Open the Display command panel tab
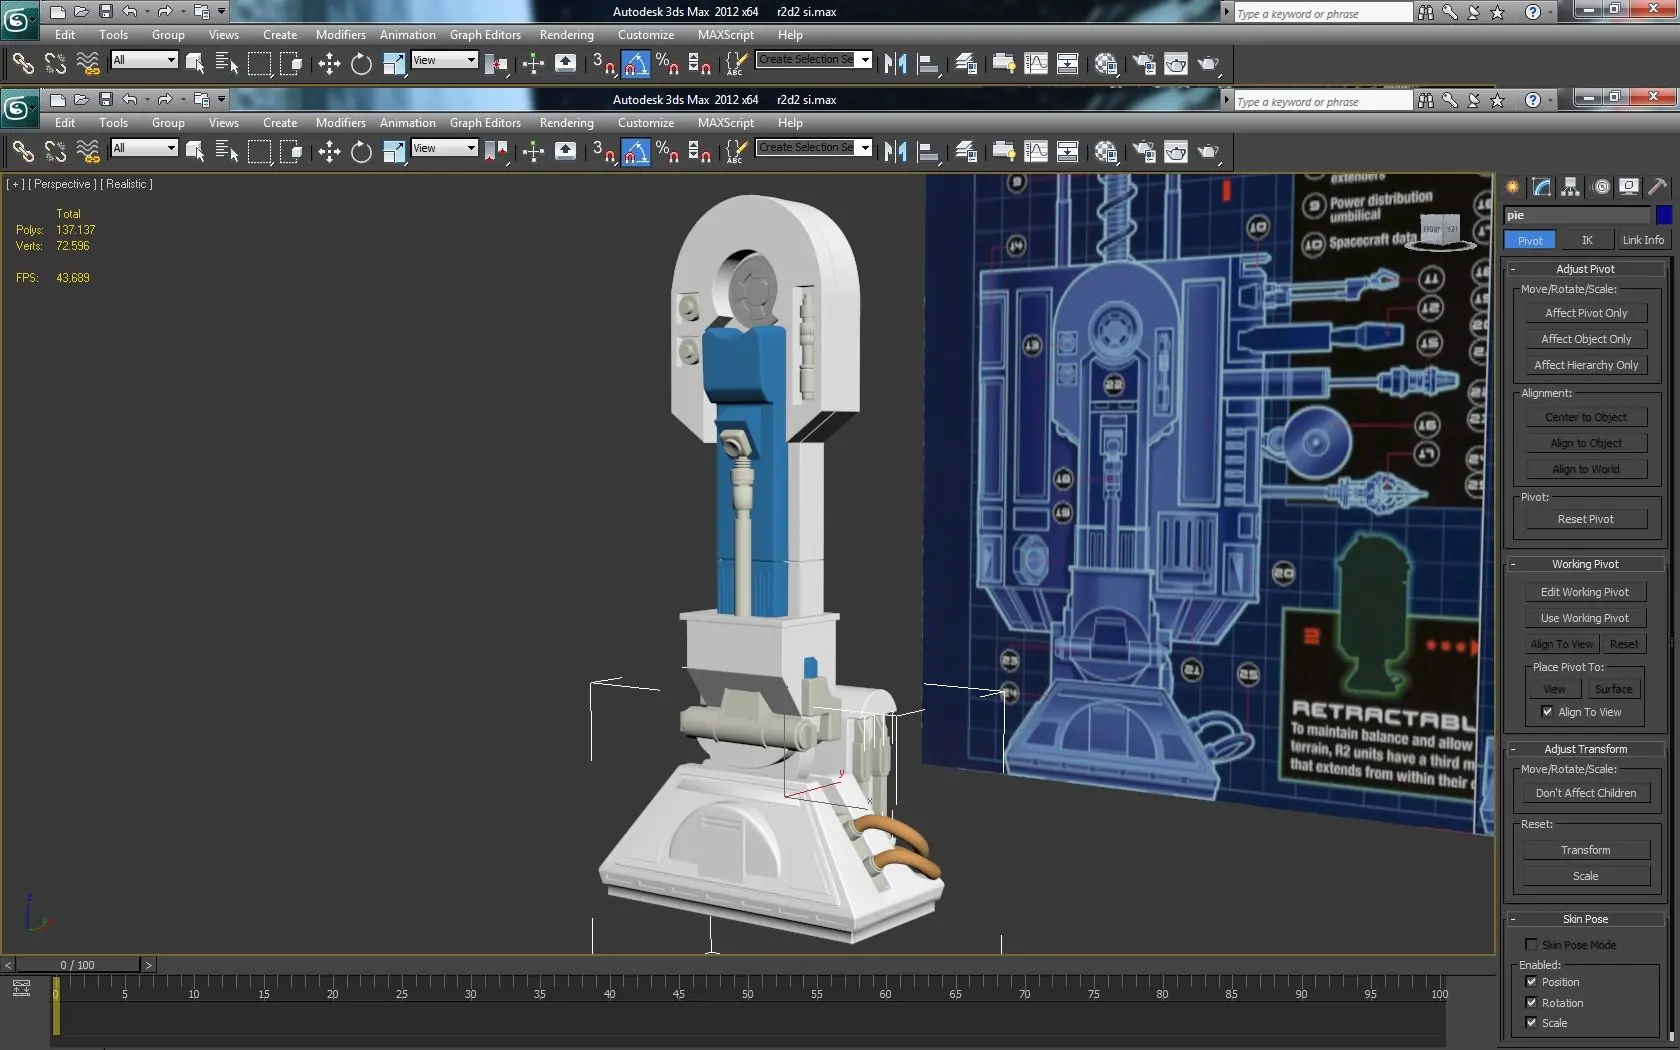The width and height of the screenshot is (1680, 1050). [1629, 187]
